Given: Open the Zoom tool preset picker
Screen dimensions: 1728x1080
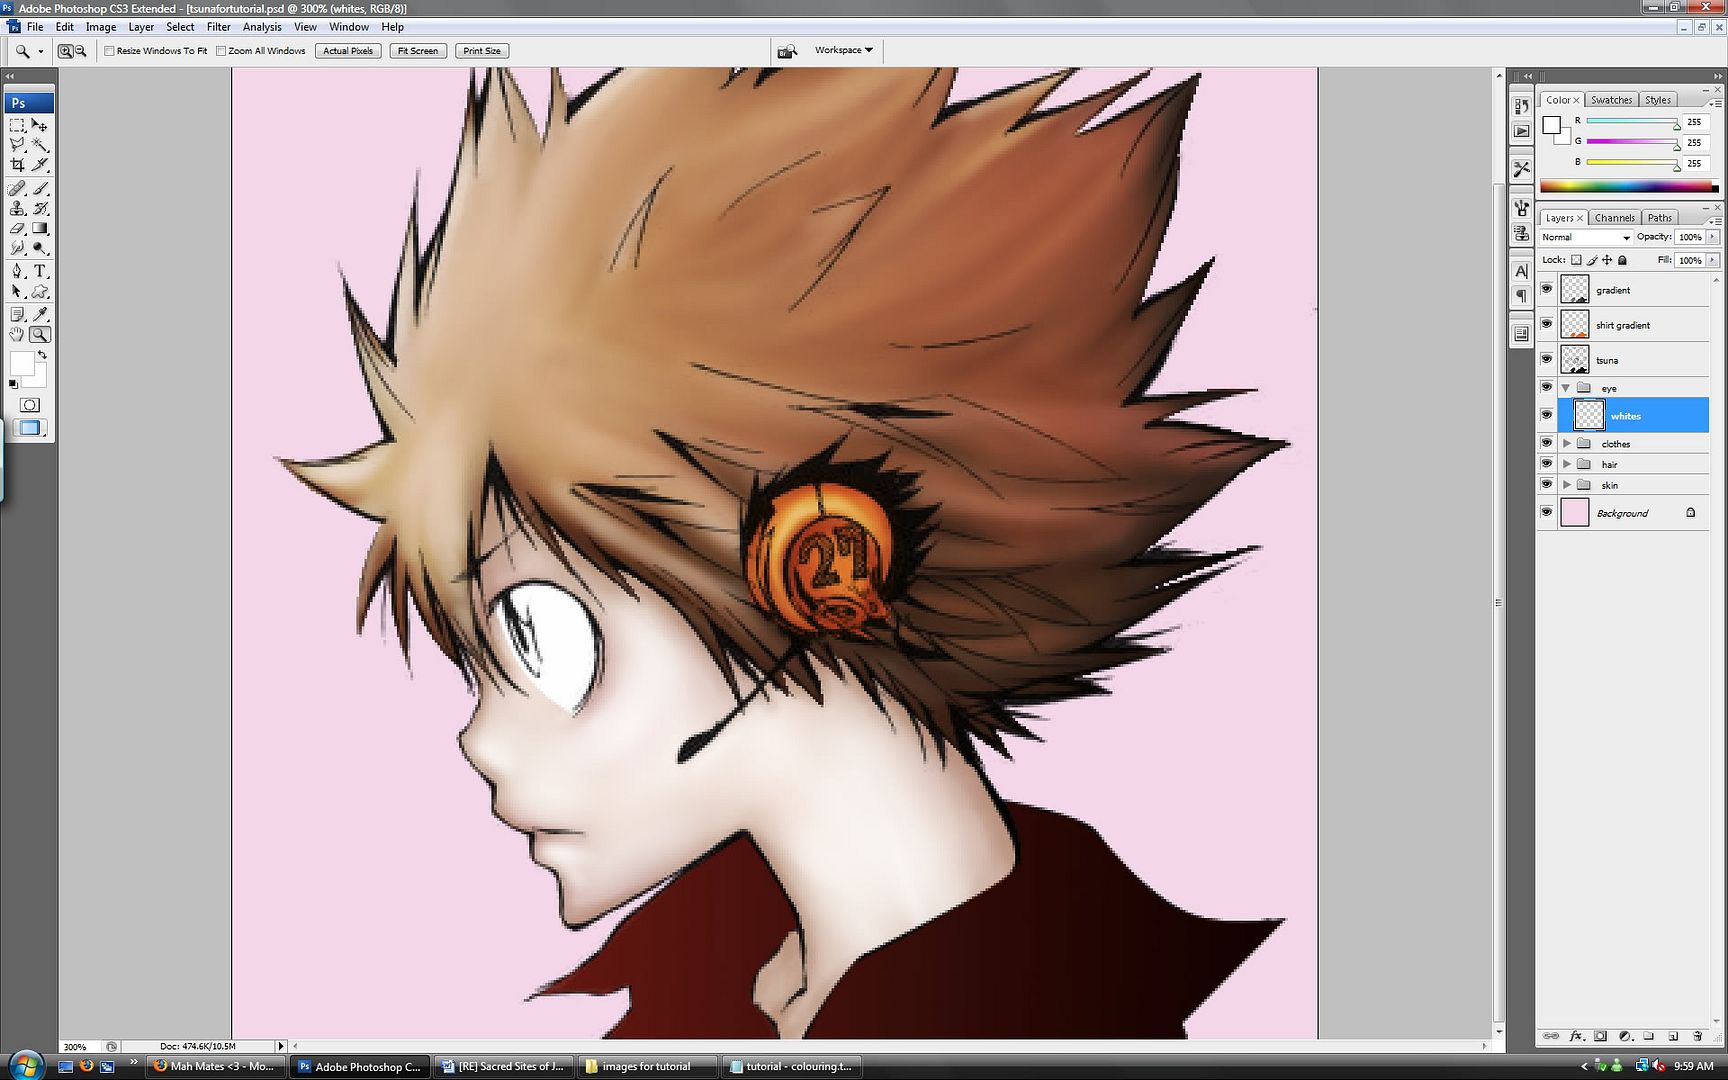Looking at the screenshot, I should click(x=41, y=51).
